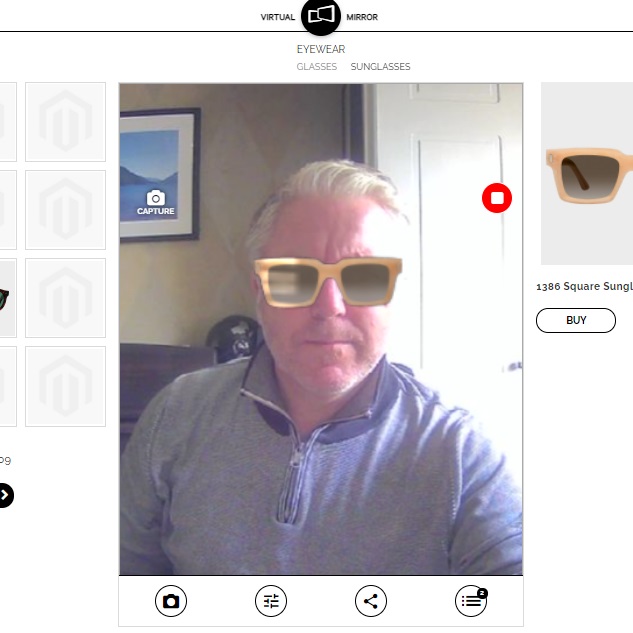Go to next page with the arrow button
Viewport: 633px width, 633px height.
point(4,495)
